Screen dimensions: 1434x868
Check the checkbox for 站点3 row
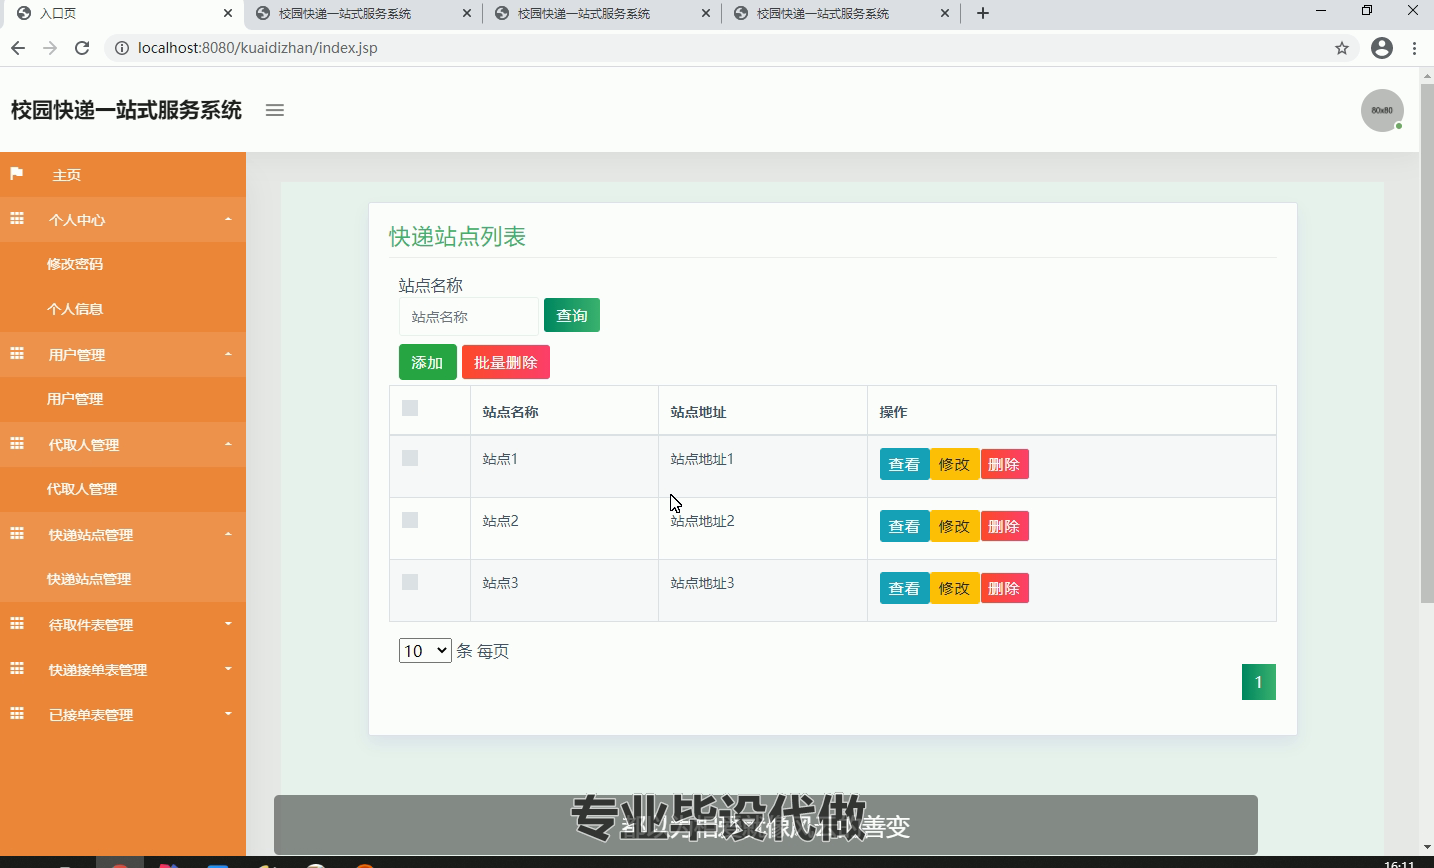(410, 582)
